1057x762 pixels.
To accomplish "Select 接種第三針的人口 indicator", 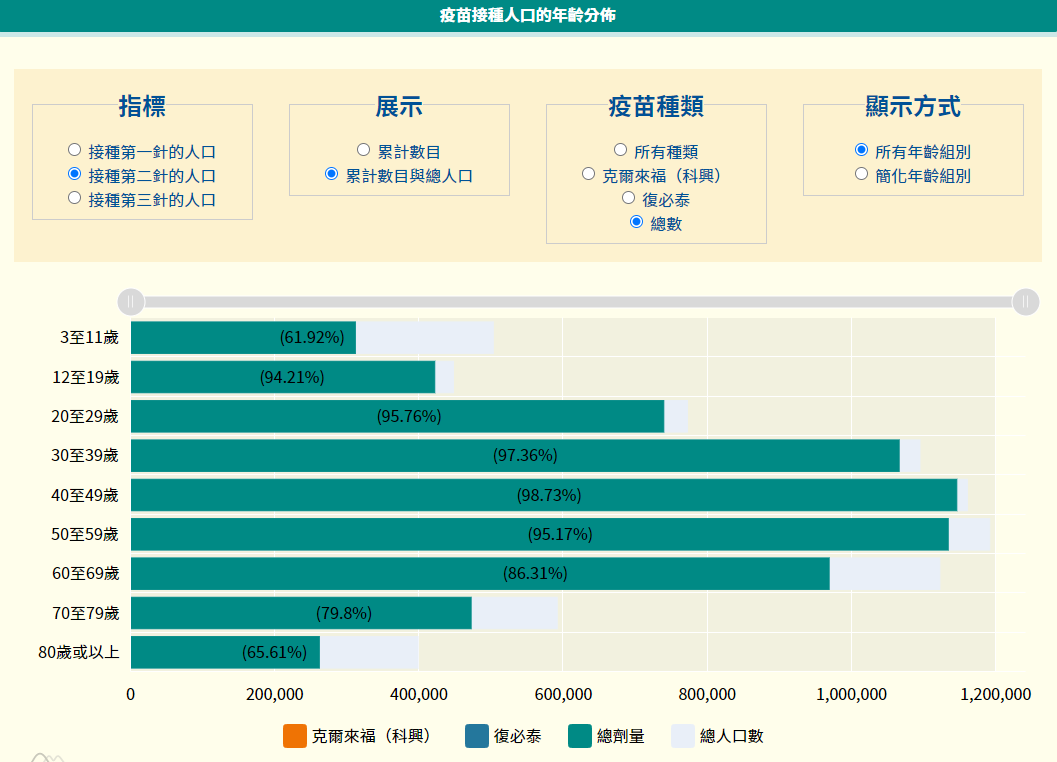I will point(74,197).
